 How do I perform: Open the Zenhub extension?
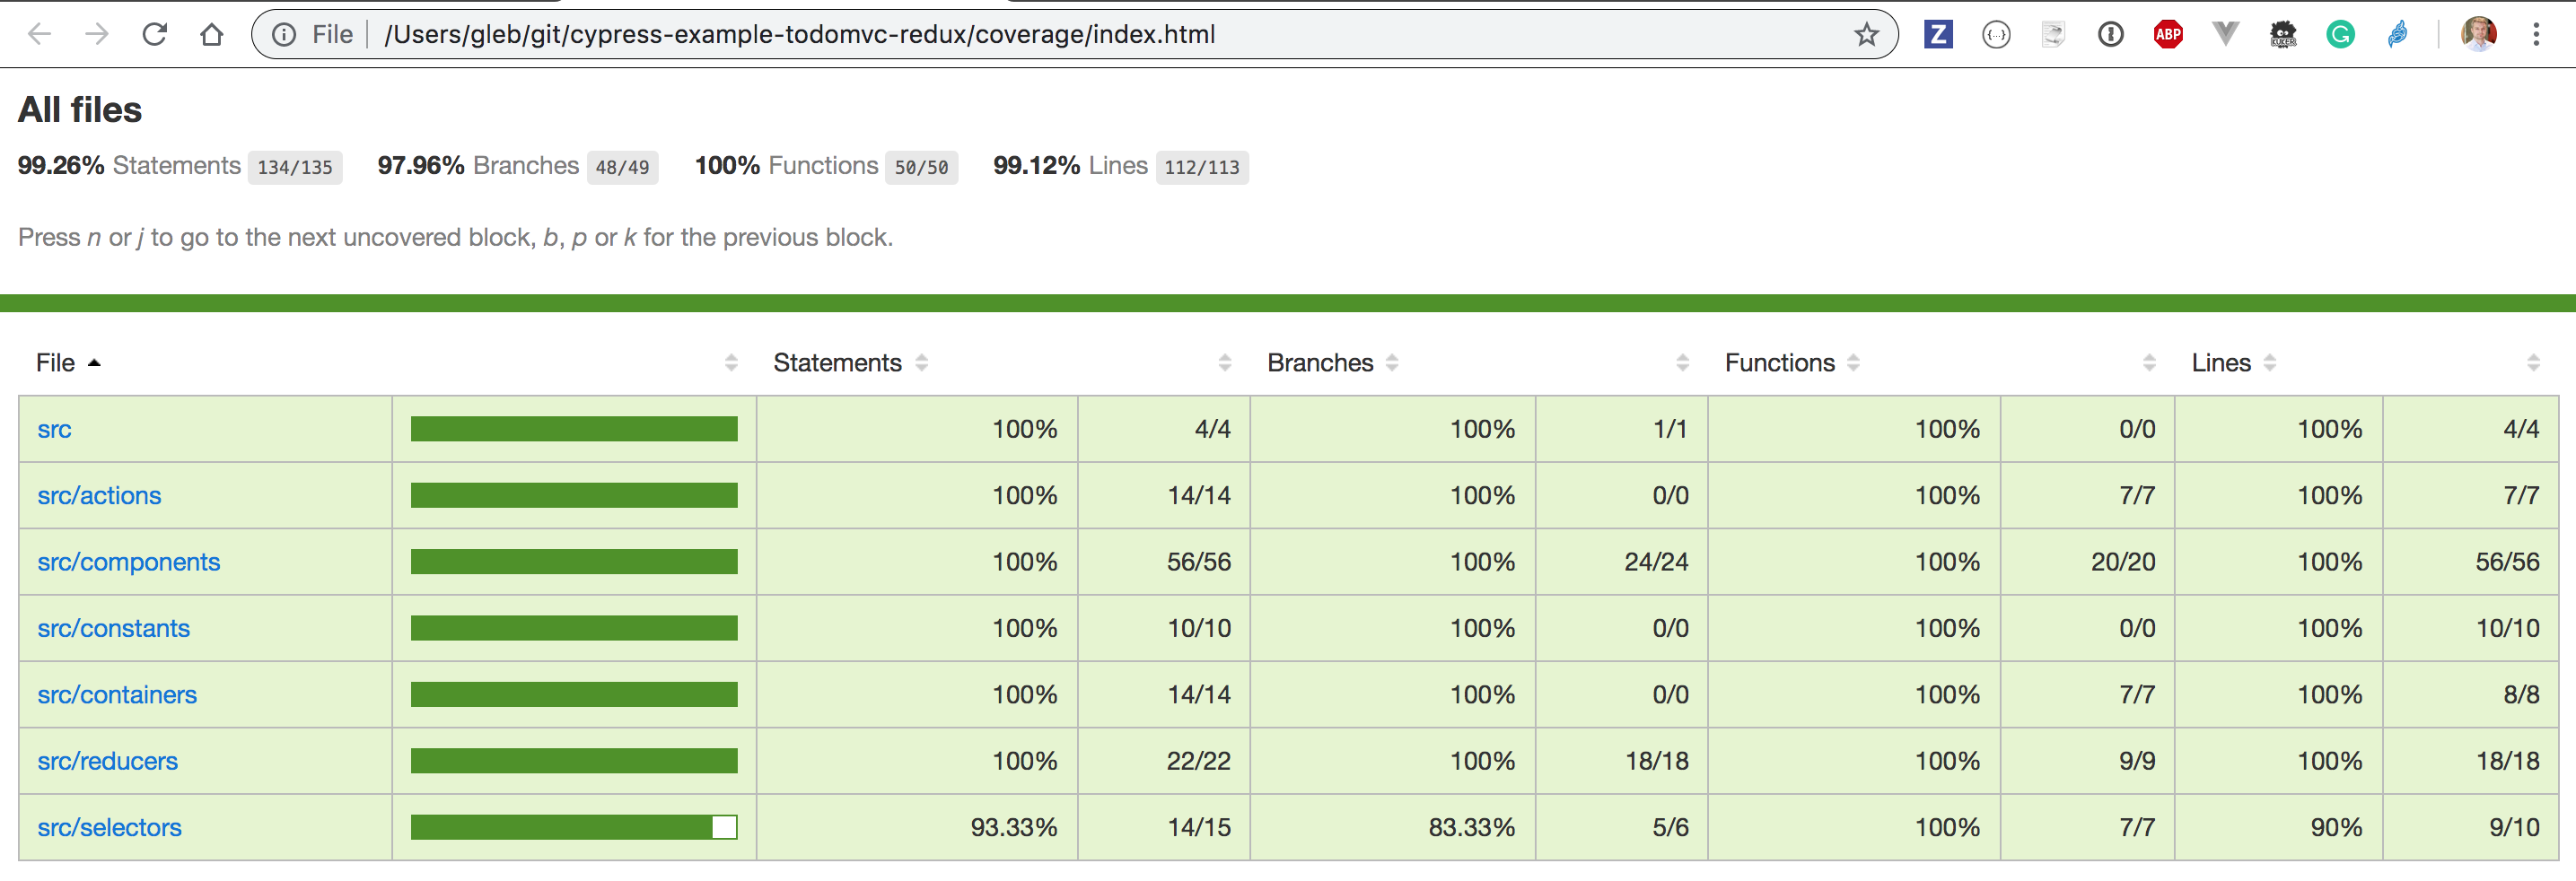(x=1938, y=34)
